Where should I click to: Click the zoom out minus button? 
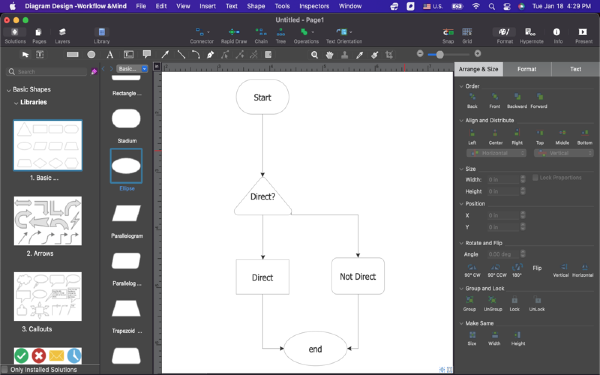point(420,54)
